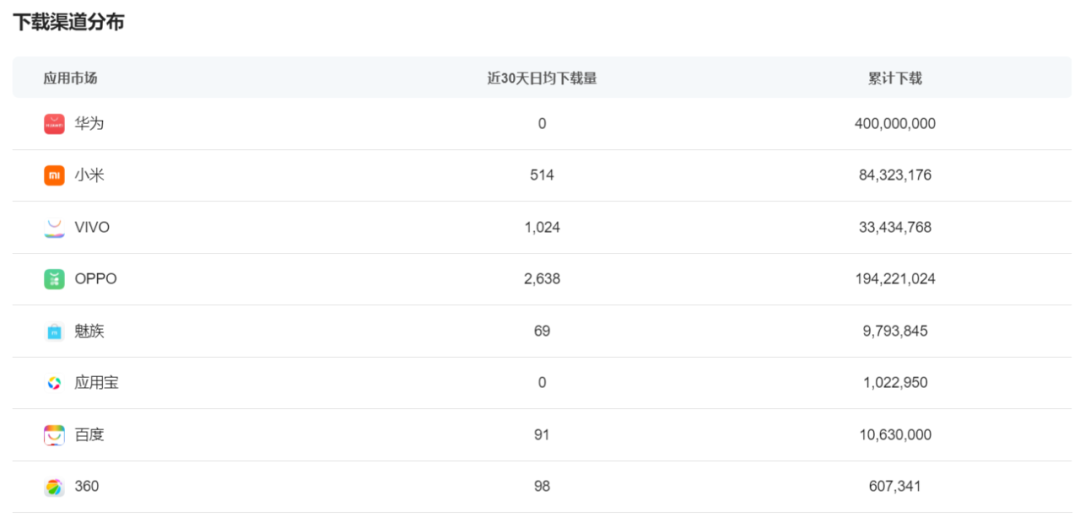The width and height of the screenshot is (1080, 528).
Task: Click Huawei's cumulative downloads 400,000,000
Action: point(895,124)
